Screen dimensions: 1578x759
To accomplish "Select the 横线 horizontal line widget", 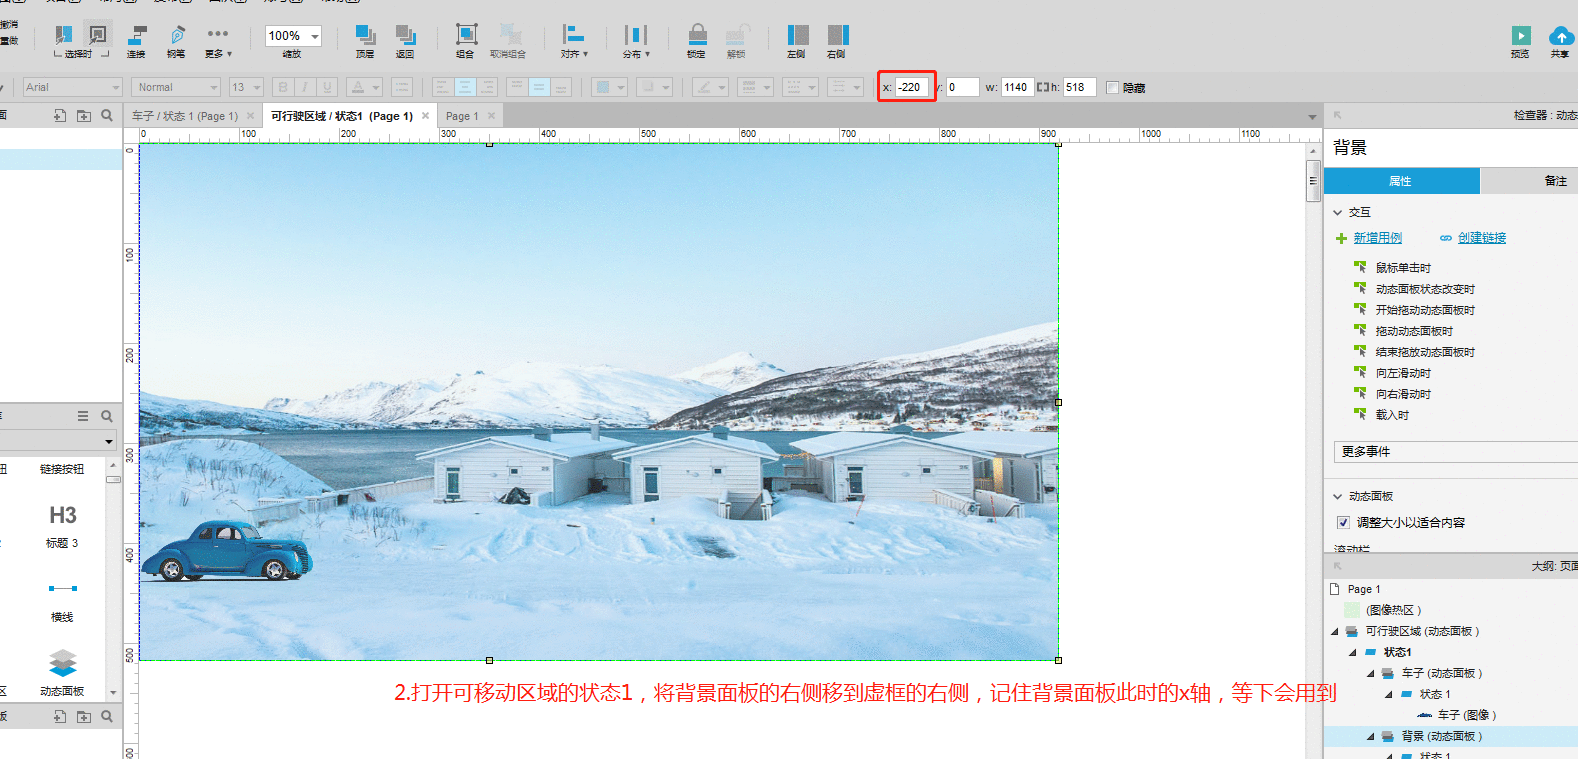I will point(62,600).
